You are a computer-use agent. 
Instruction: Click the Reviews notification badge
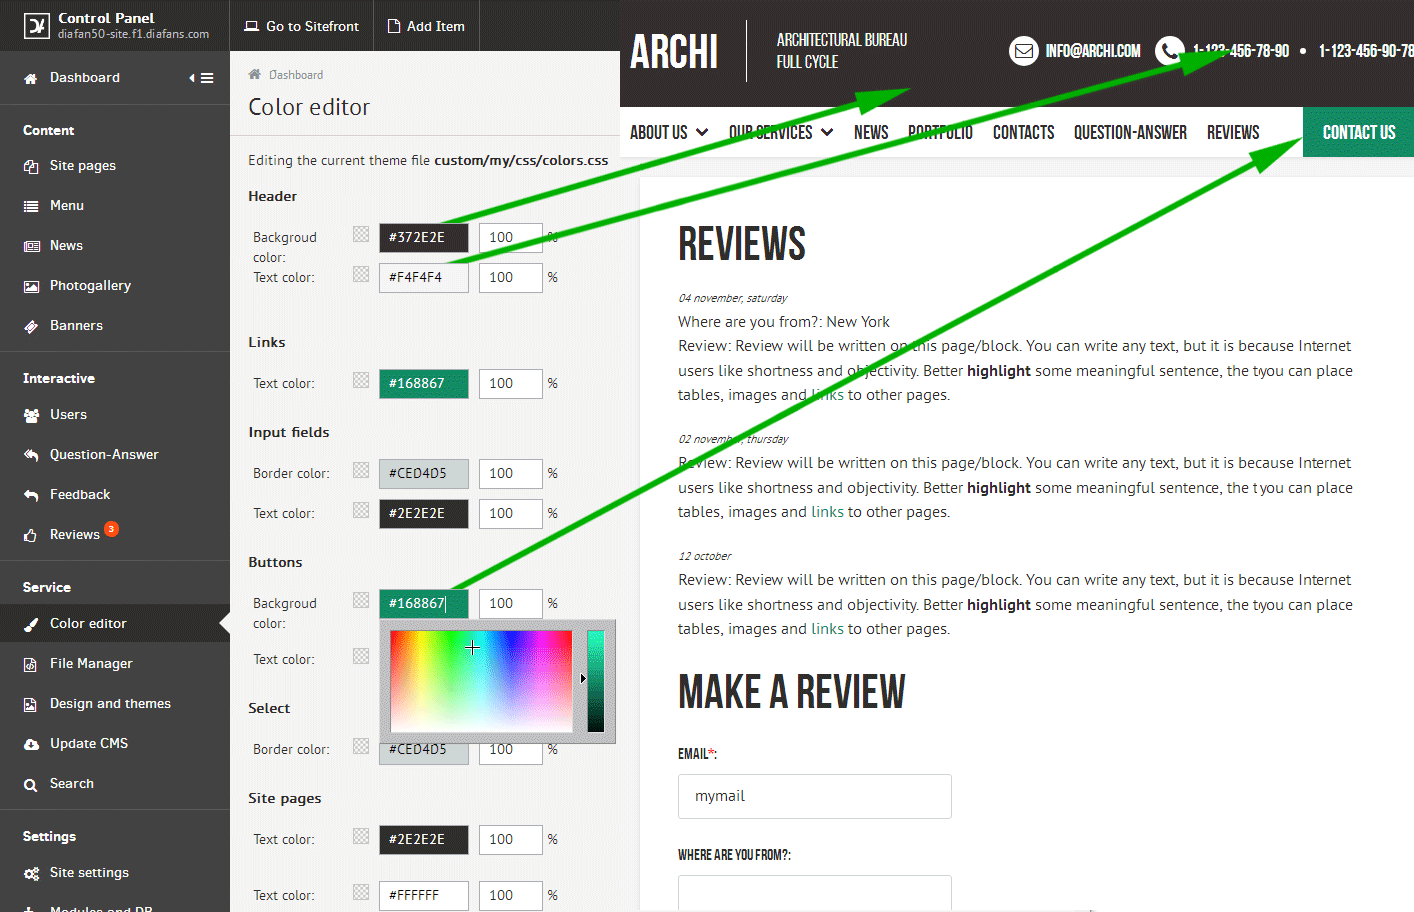pyautogui.click(x=112, y=529)
